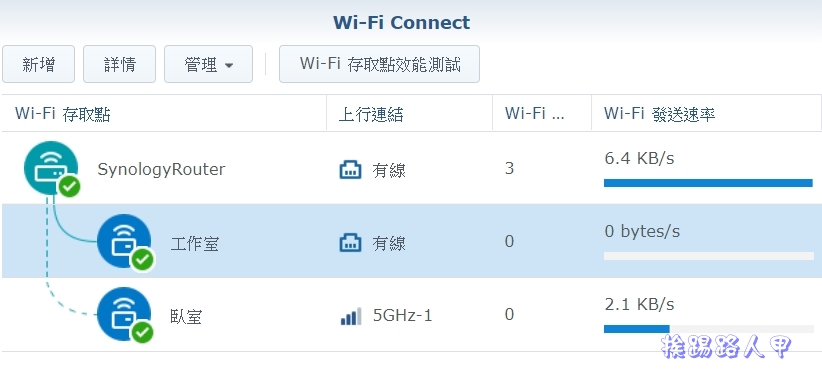Click the 新增 button
Screen dimensions: 822x375
pyautogui.click(x=39, y=64)
